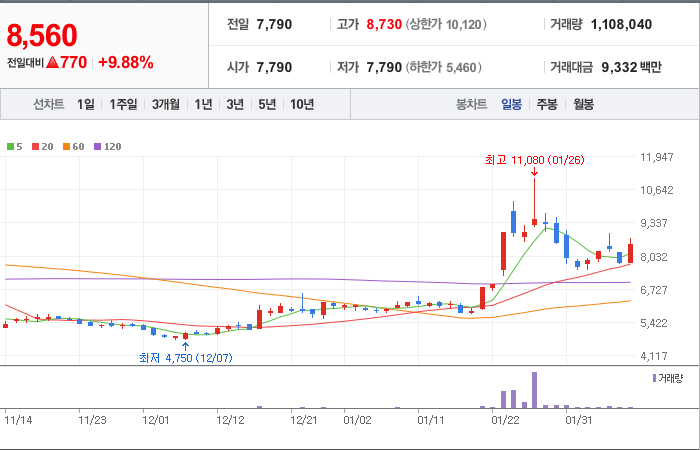Screen dimensions: 700x450
Task: Switch to 월봉 monthly candles
Action: tap(583, 104)
